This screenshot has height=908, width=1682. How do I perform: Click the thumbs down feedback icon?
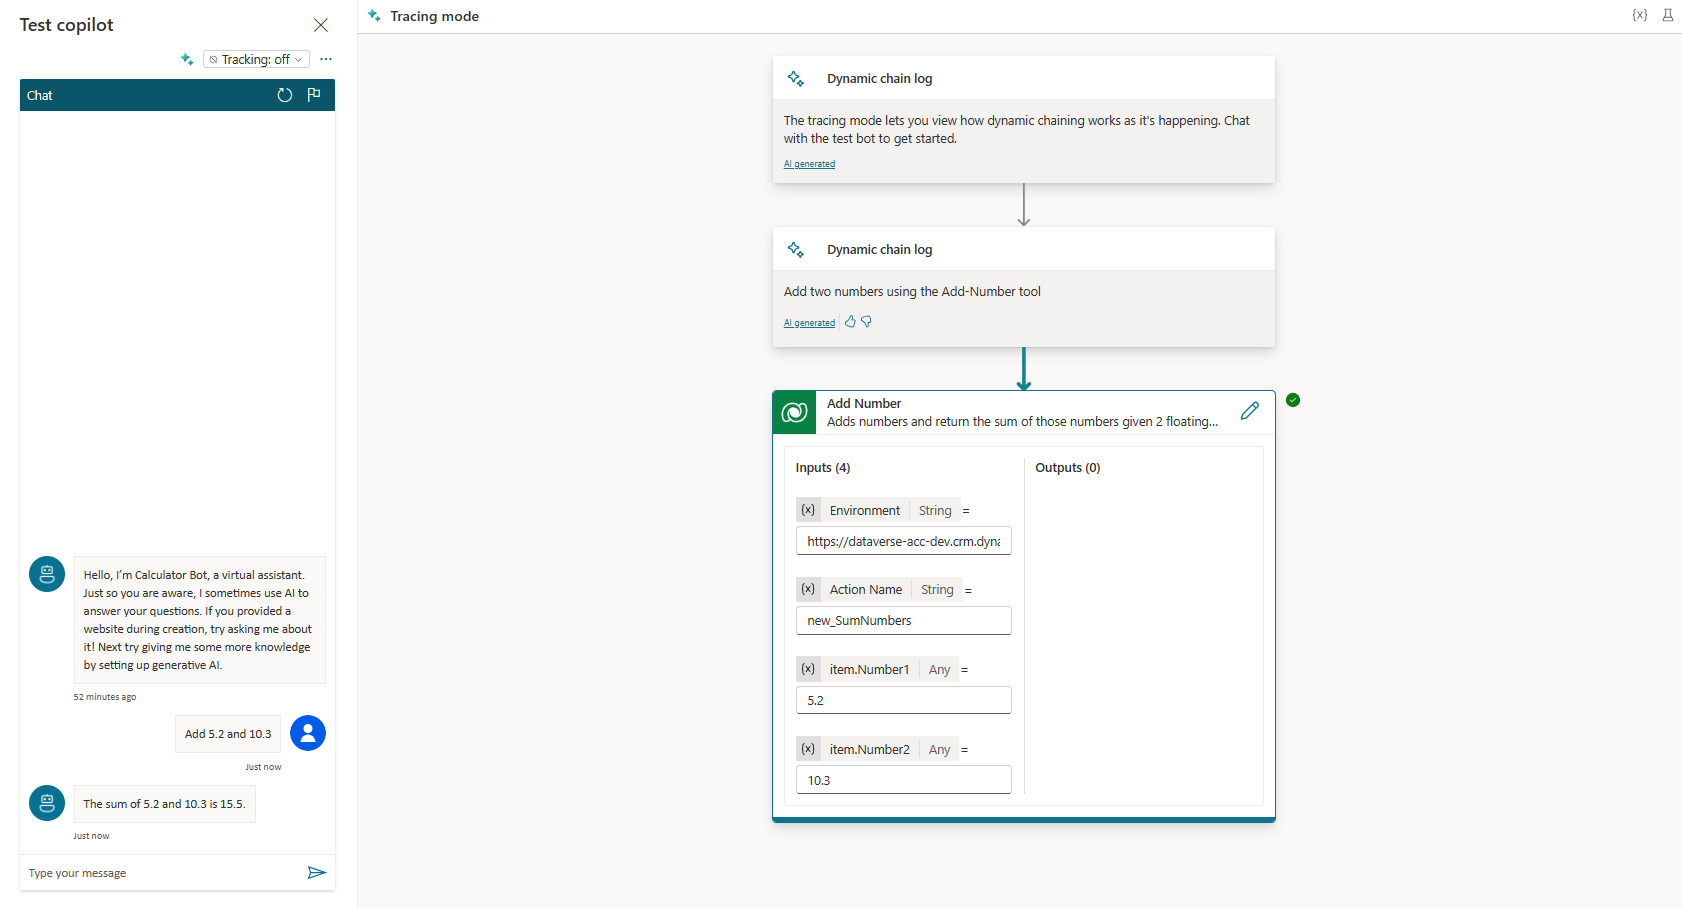click(x=866, y=322)
